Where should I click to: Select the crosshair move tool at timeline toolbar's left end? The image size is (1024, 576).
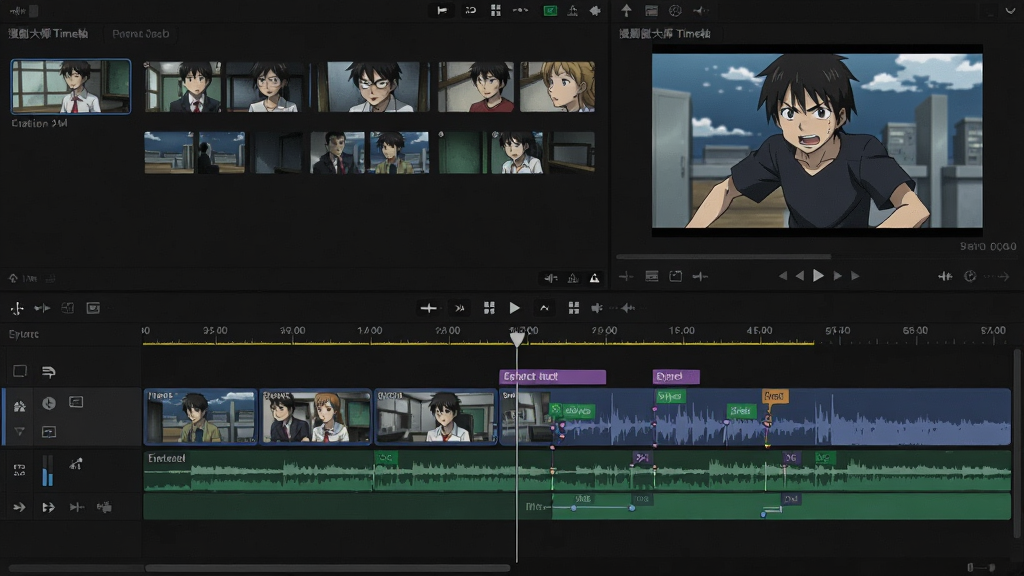pyautogui.click(x=17, y=308)
